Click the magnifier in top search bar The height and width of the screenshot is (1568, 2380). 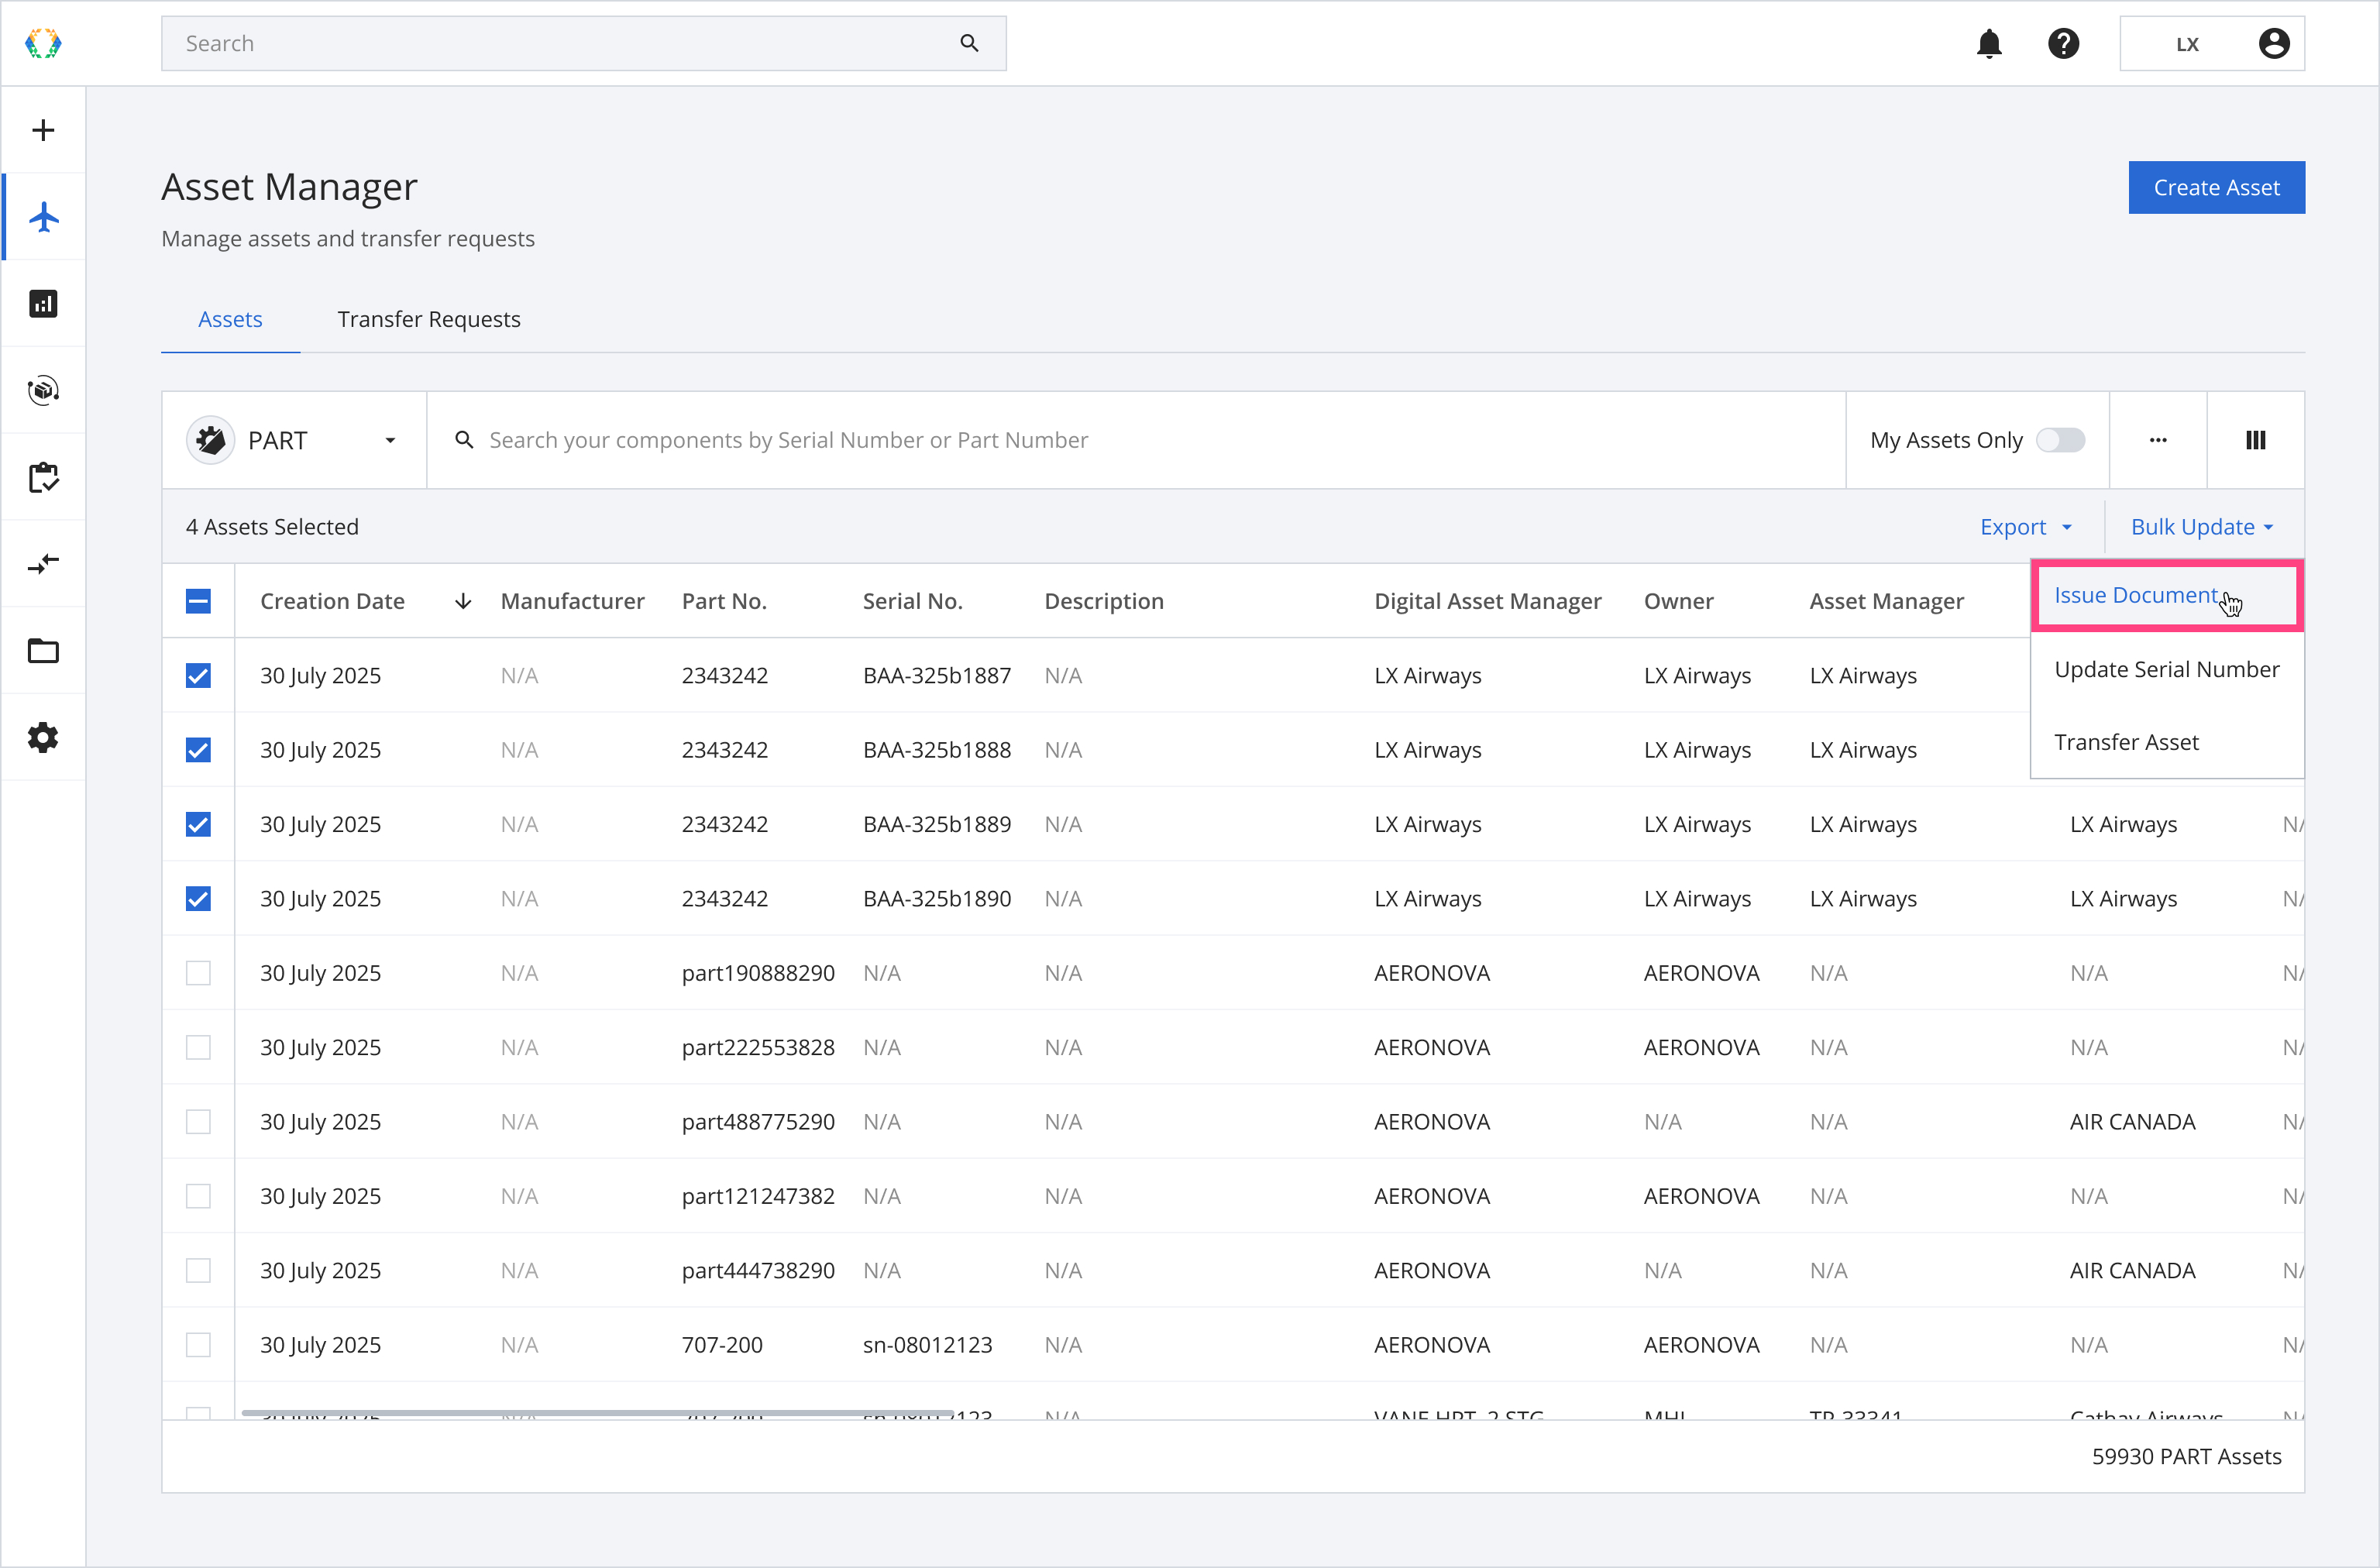[x=969, y=43]
